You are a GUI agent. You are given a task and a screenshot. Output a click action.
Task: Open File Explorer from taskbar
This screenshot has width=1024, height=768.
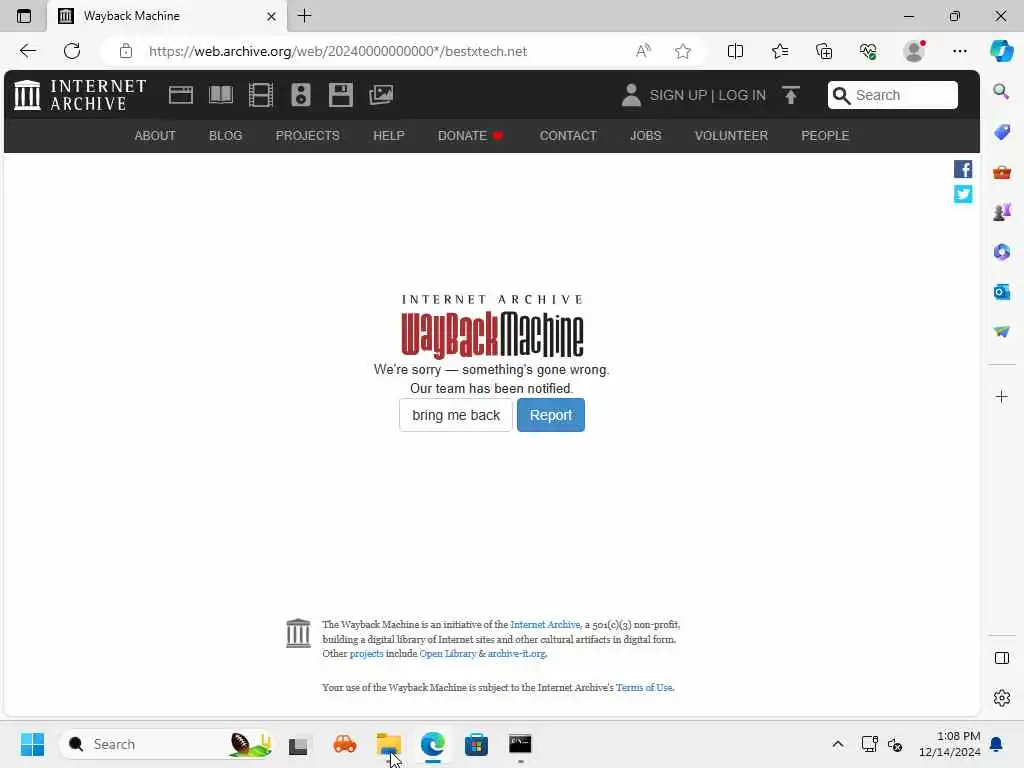tap(389, 744)
